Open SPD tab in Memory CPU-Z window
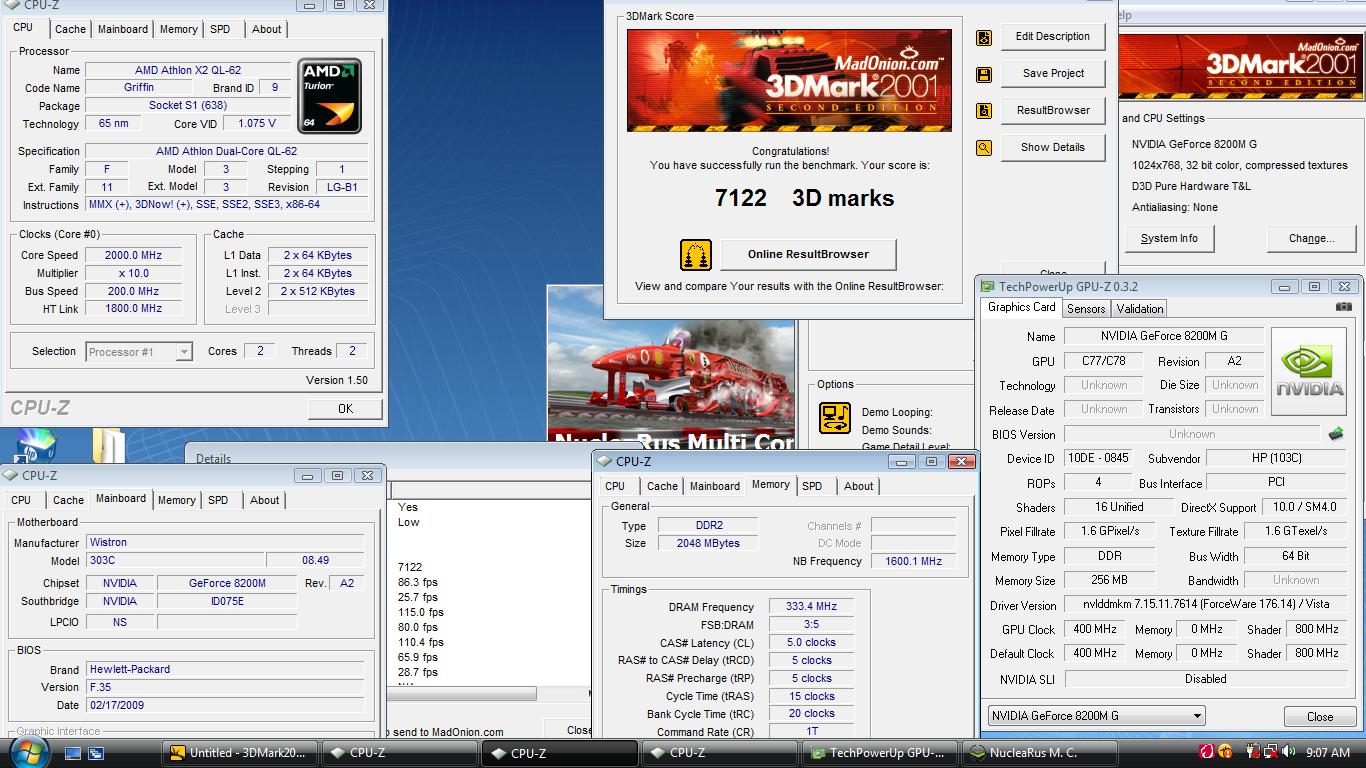 pyautogui.click(x=813, y=486)
